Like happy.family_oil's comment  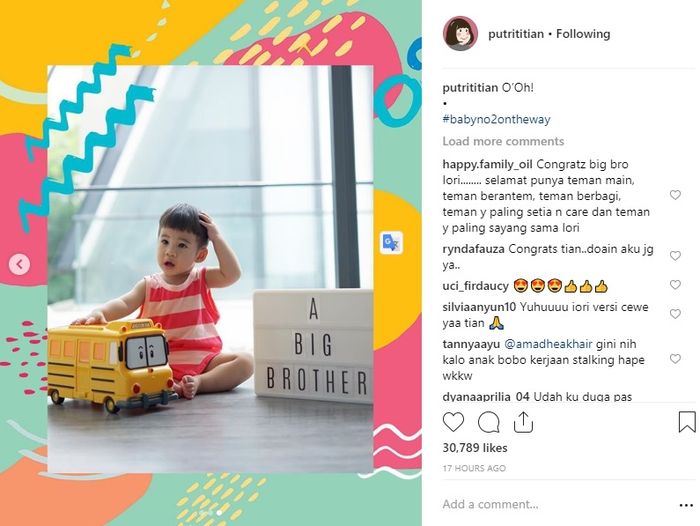tap(675, 195)
